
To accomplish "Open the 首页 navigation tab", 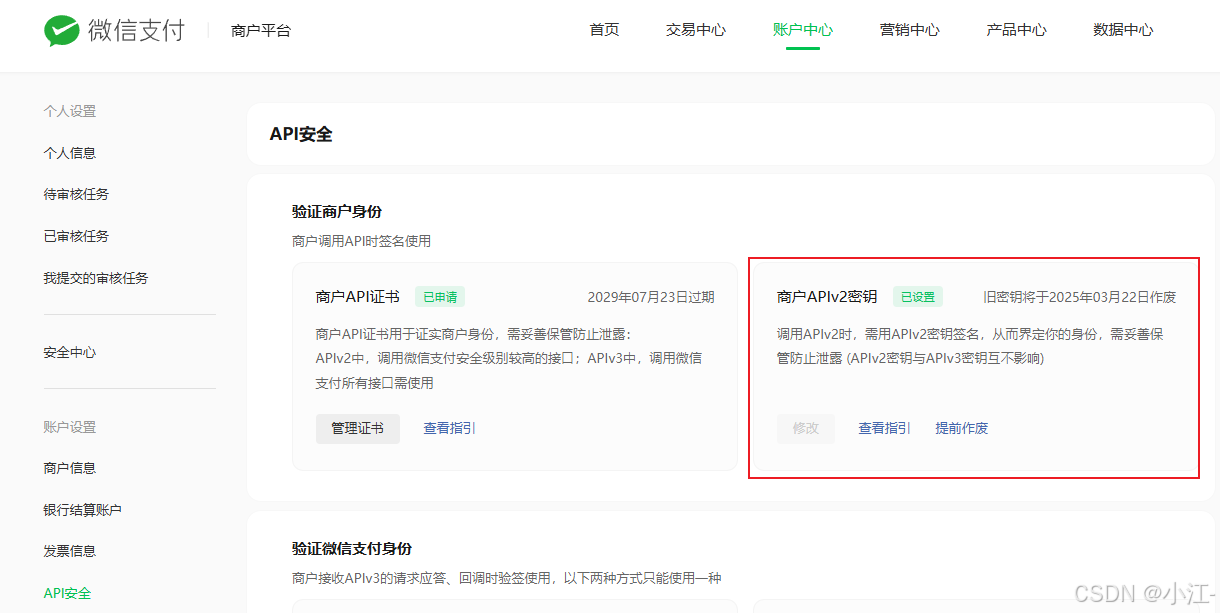I will (x=604, y=30).
